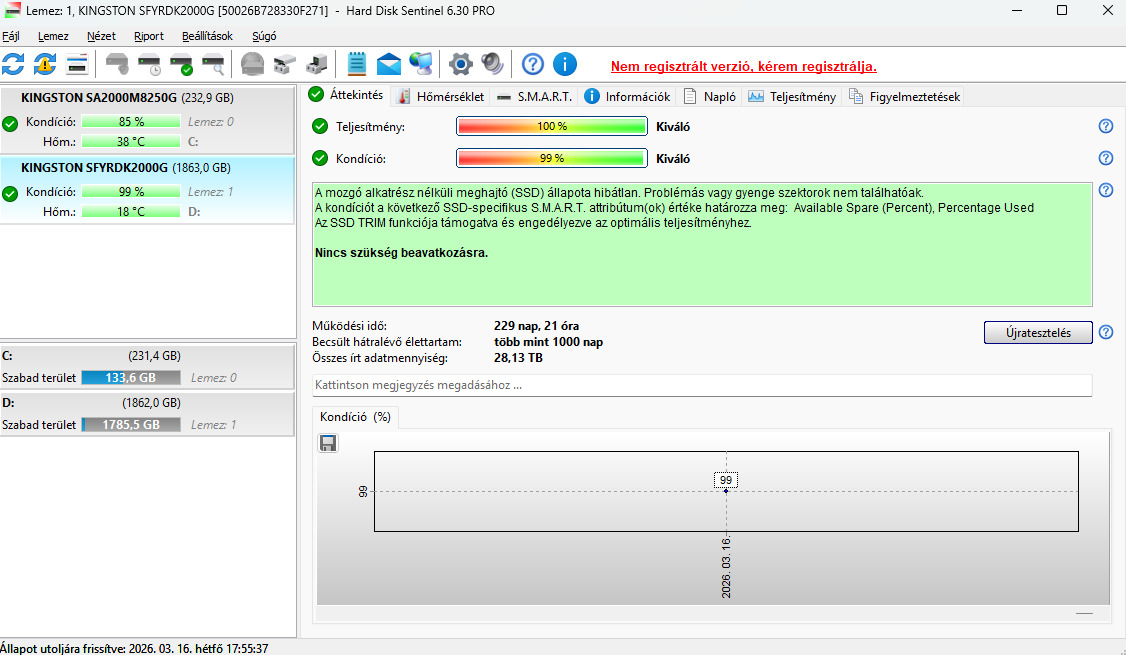Select the Kondíció (%) chart tab

(x=355, y=417)
